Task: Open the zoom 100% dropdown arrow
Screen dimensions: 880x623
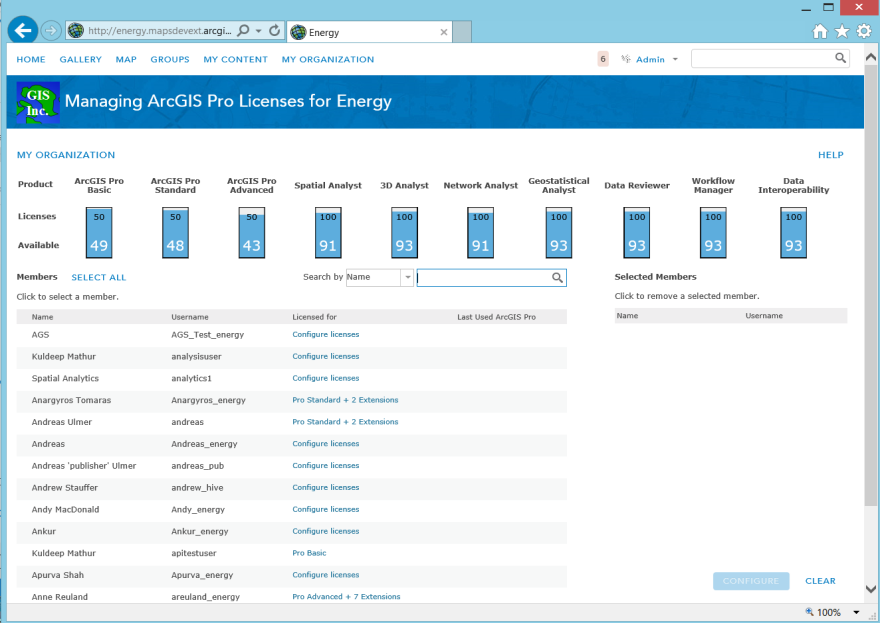Action: click(856, 612)
